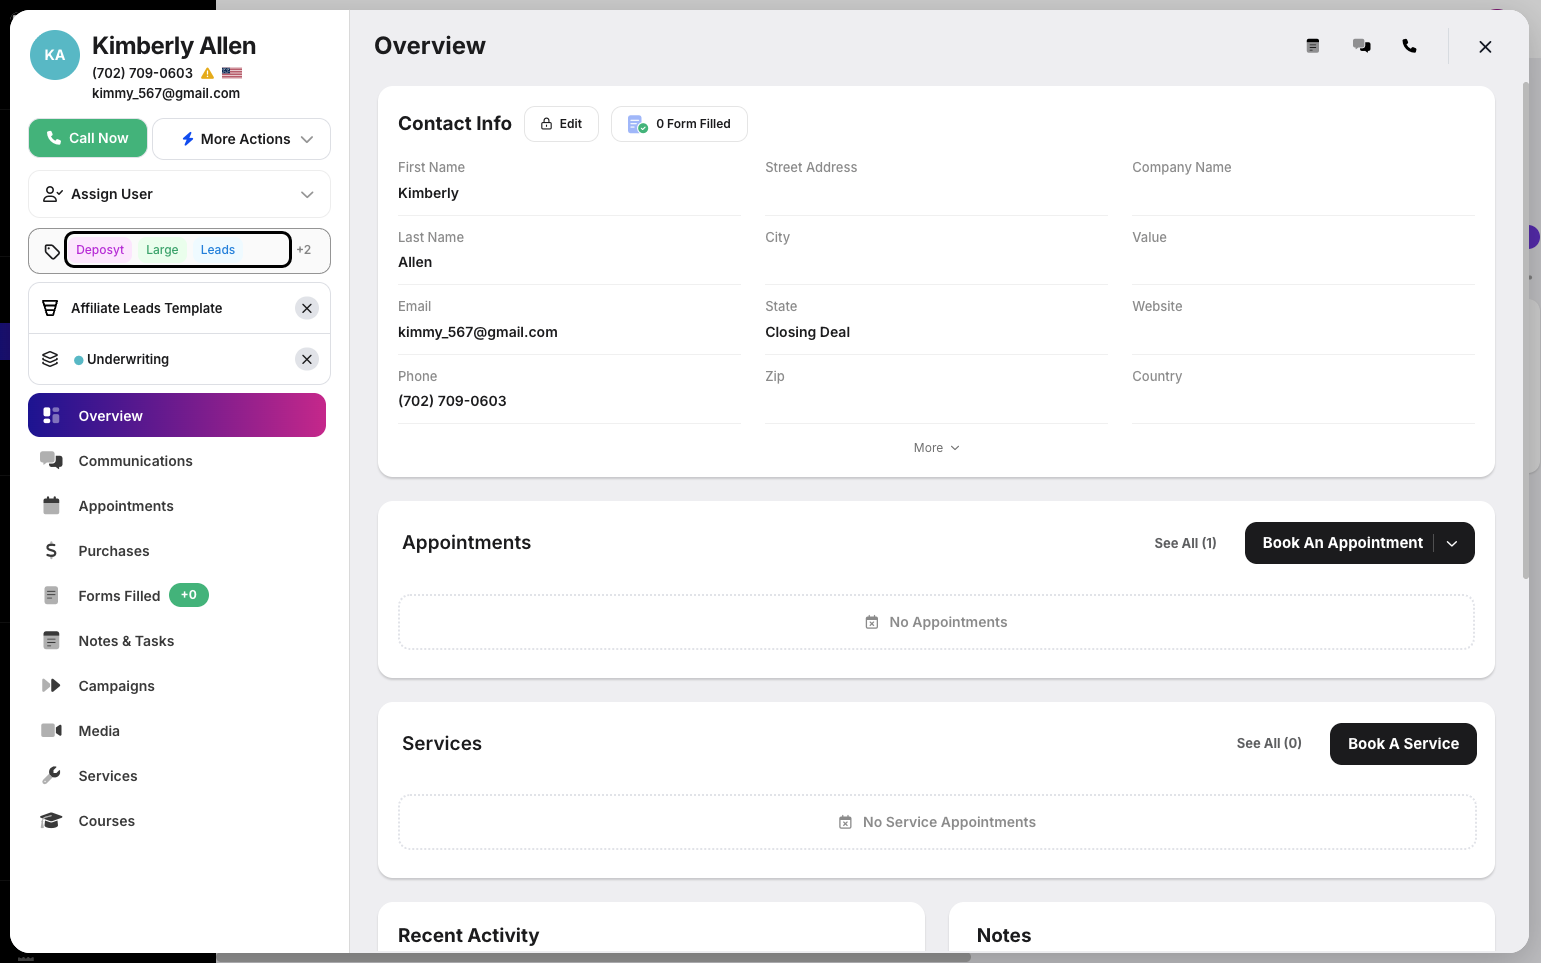Image resolution: width=1541 pixels, height=963 pixels.
Task: Show the +2 hidden tags
Action: click(x=304, y=250)
